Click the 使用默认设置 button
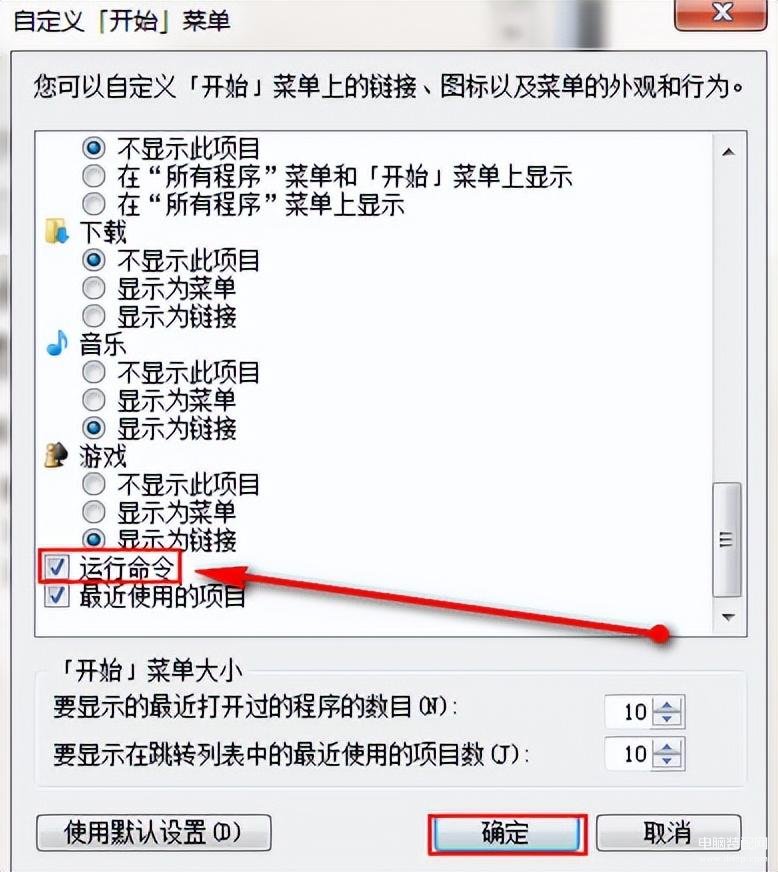 153,833
